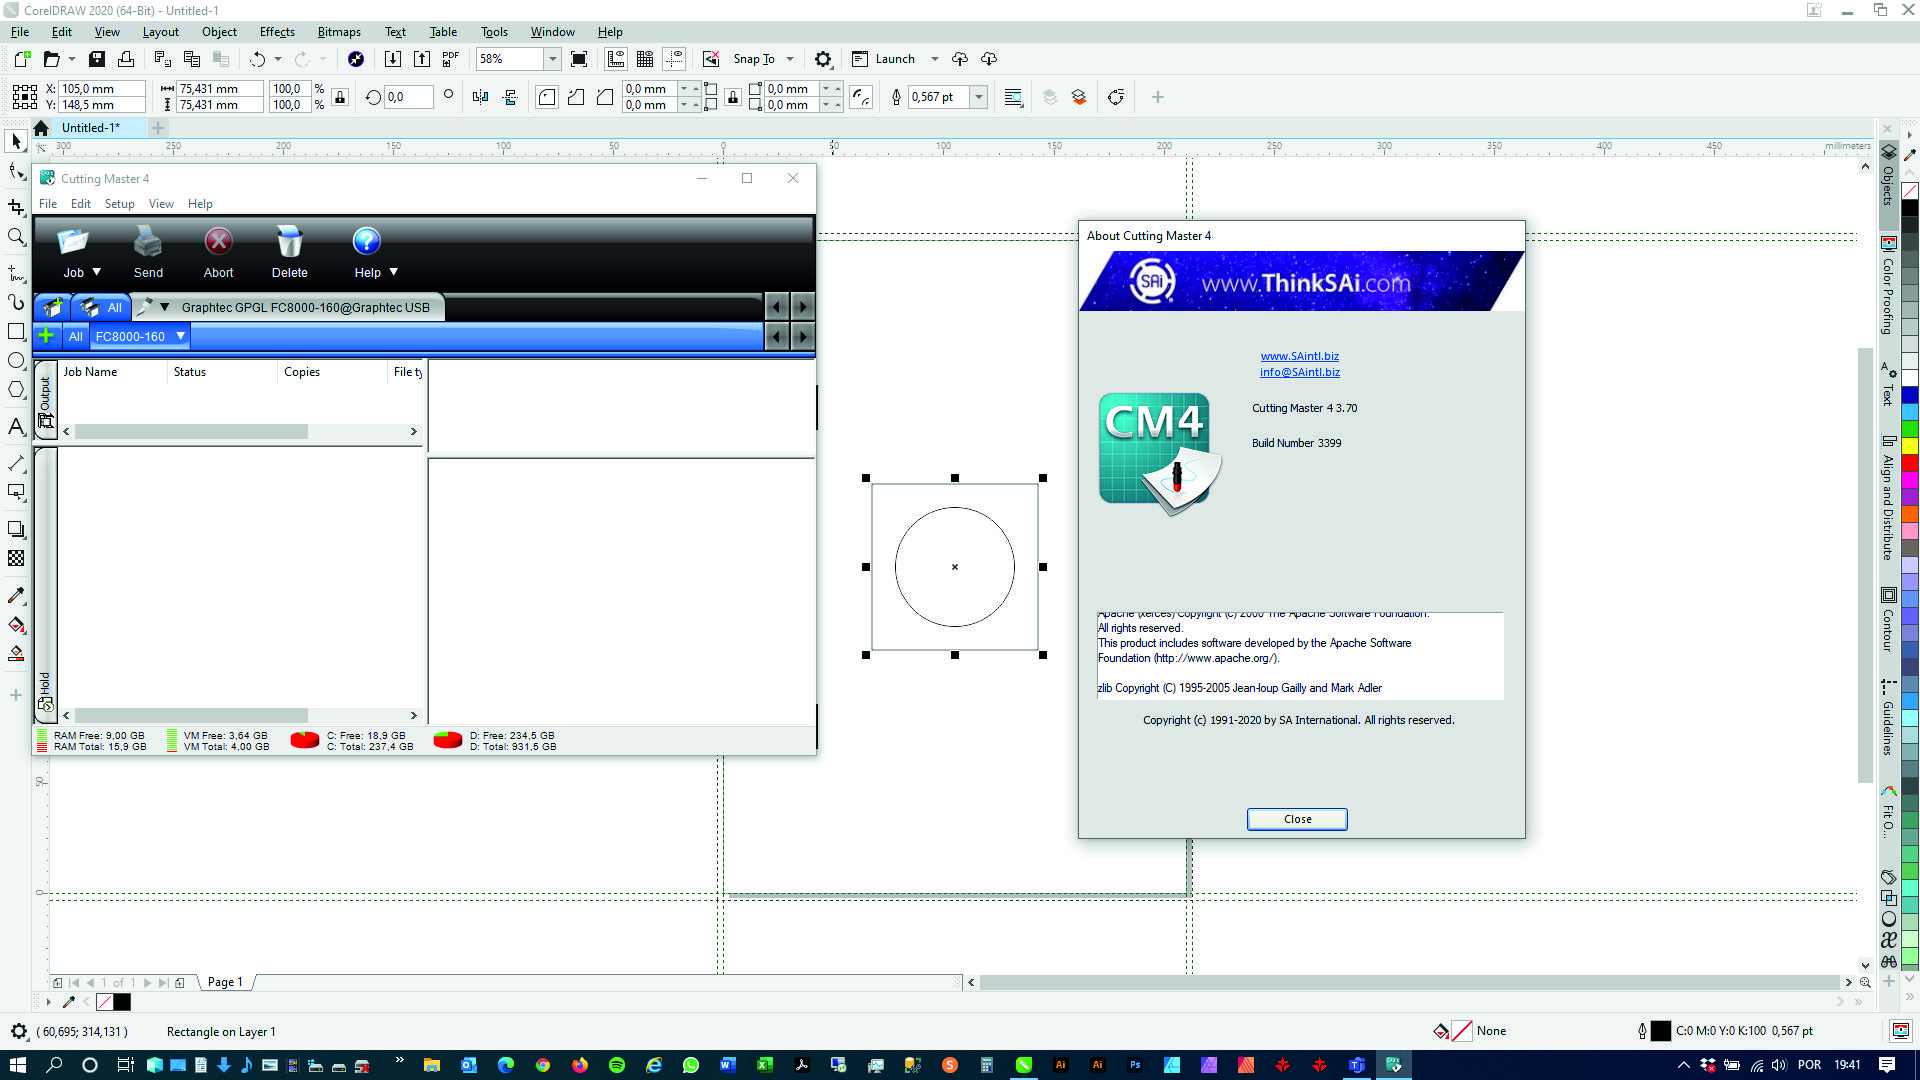Open the outline width dropdown
1920x1080 pixels.
pos(979,97)
